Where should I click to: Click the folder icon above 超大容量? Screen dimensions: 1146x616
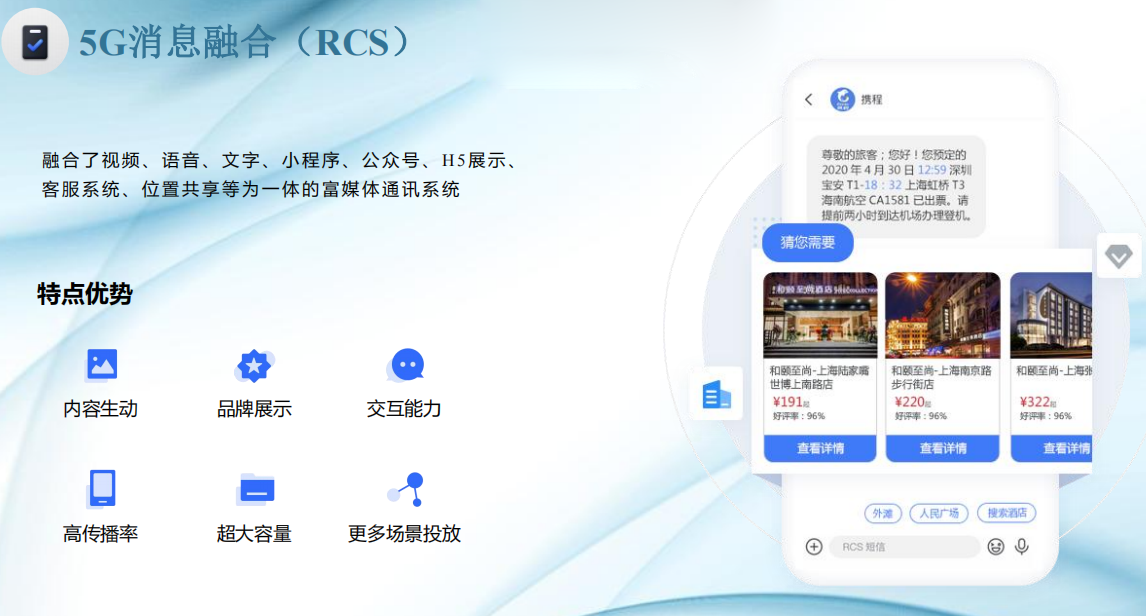coord(255,490)
